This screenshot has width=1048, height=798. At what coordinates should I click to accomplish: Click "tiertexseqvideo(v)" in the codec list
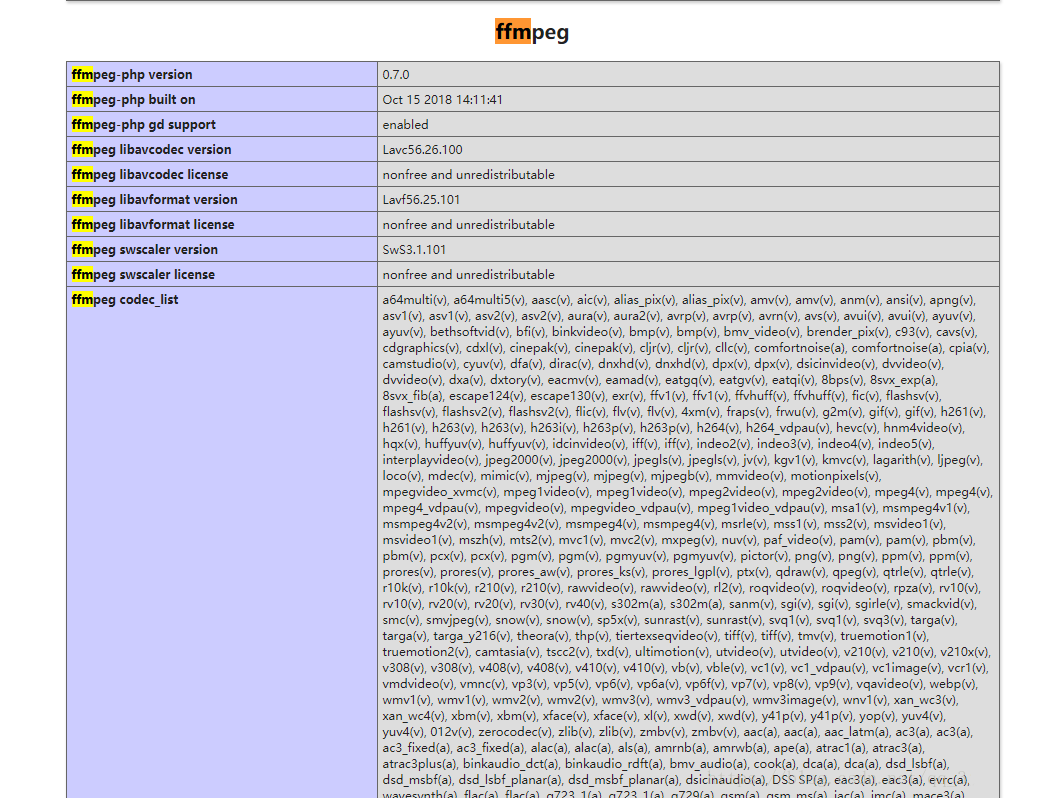tap(668, 636)
